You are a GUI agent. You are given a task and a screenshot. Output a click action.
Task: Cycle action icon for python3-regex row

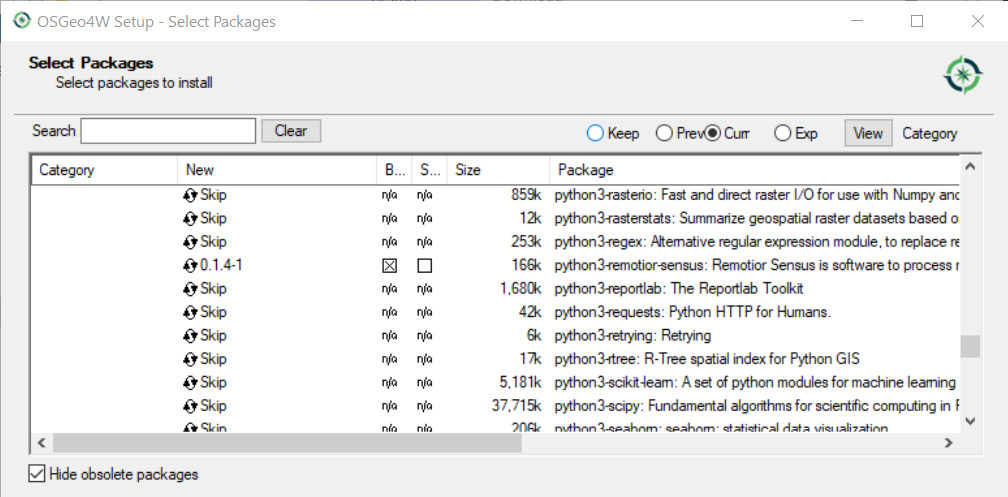click(190, 242)
